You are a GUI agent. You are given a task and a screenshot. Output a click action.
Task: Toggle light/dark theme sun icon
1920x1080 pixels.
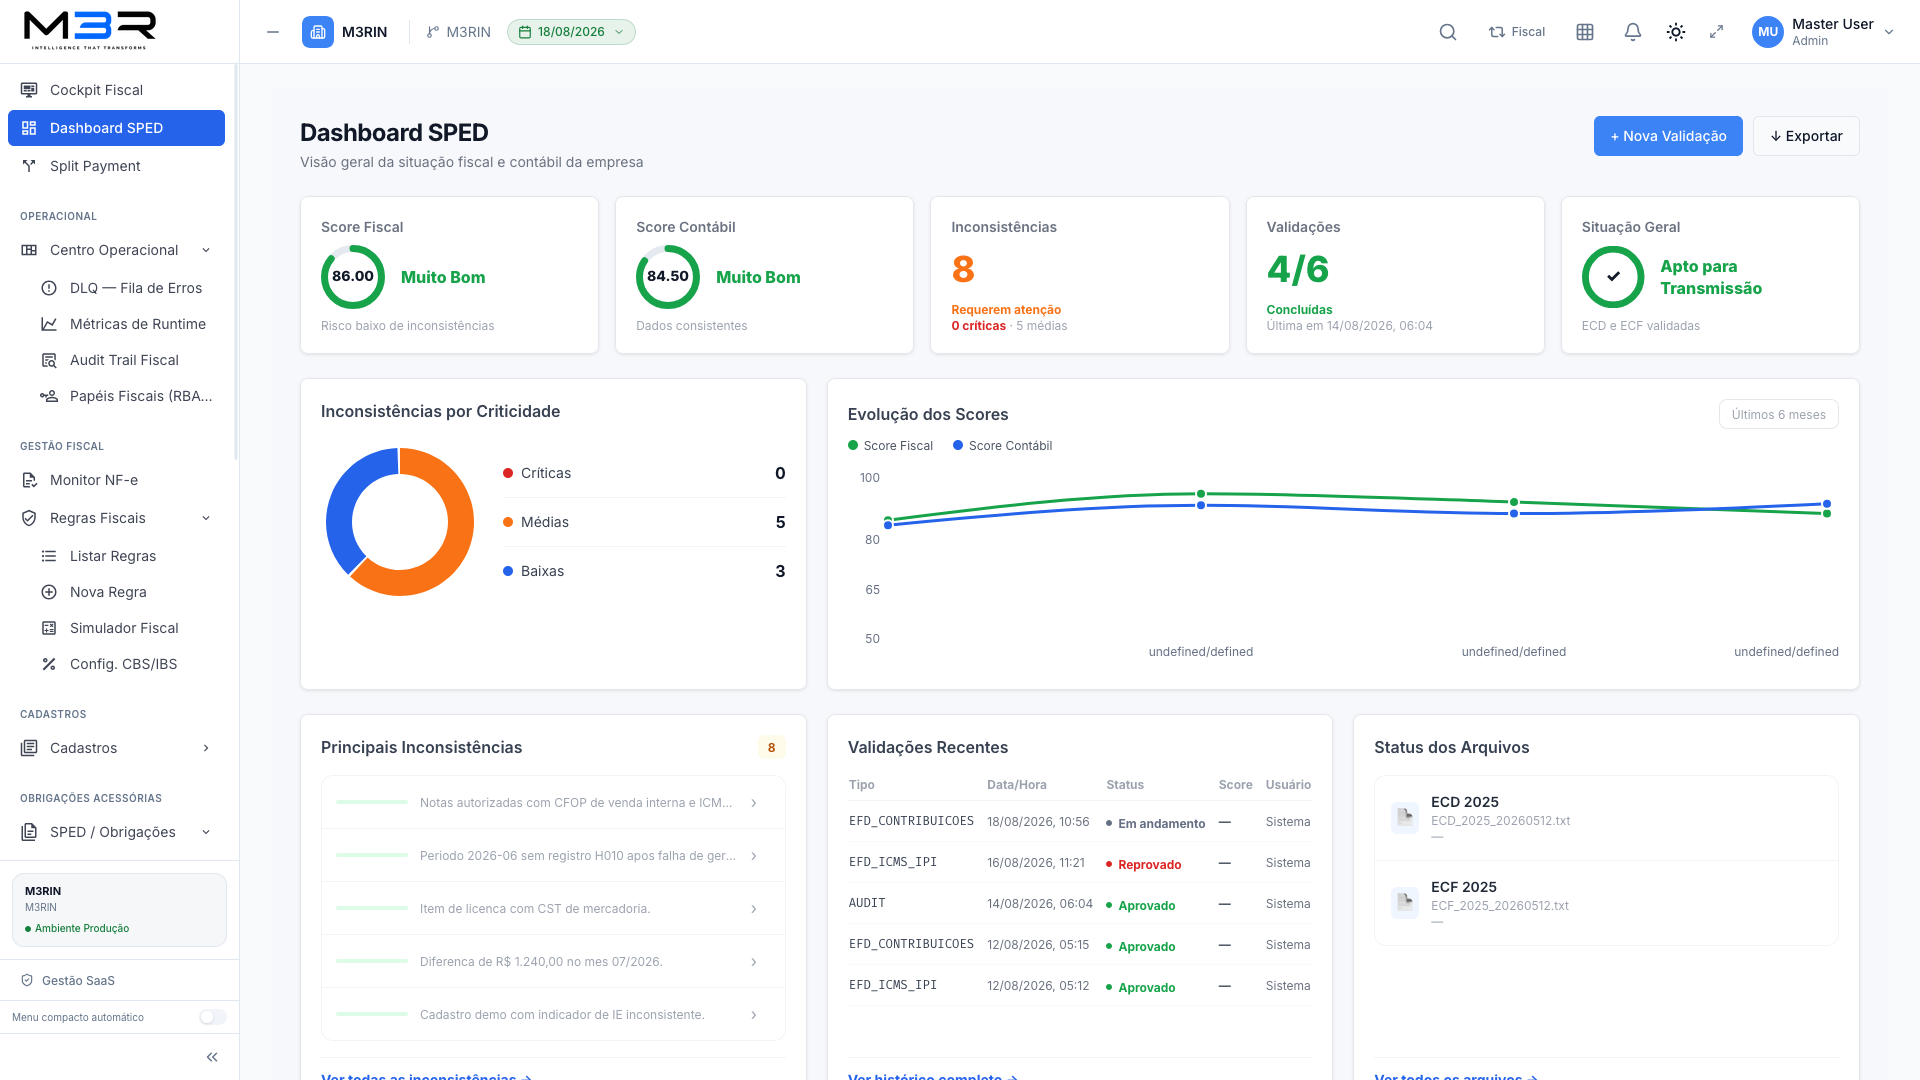click(1676, 32)
